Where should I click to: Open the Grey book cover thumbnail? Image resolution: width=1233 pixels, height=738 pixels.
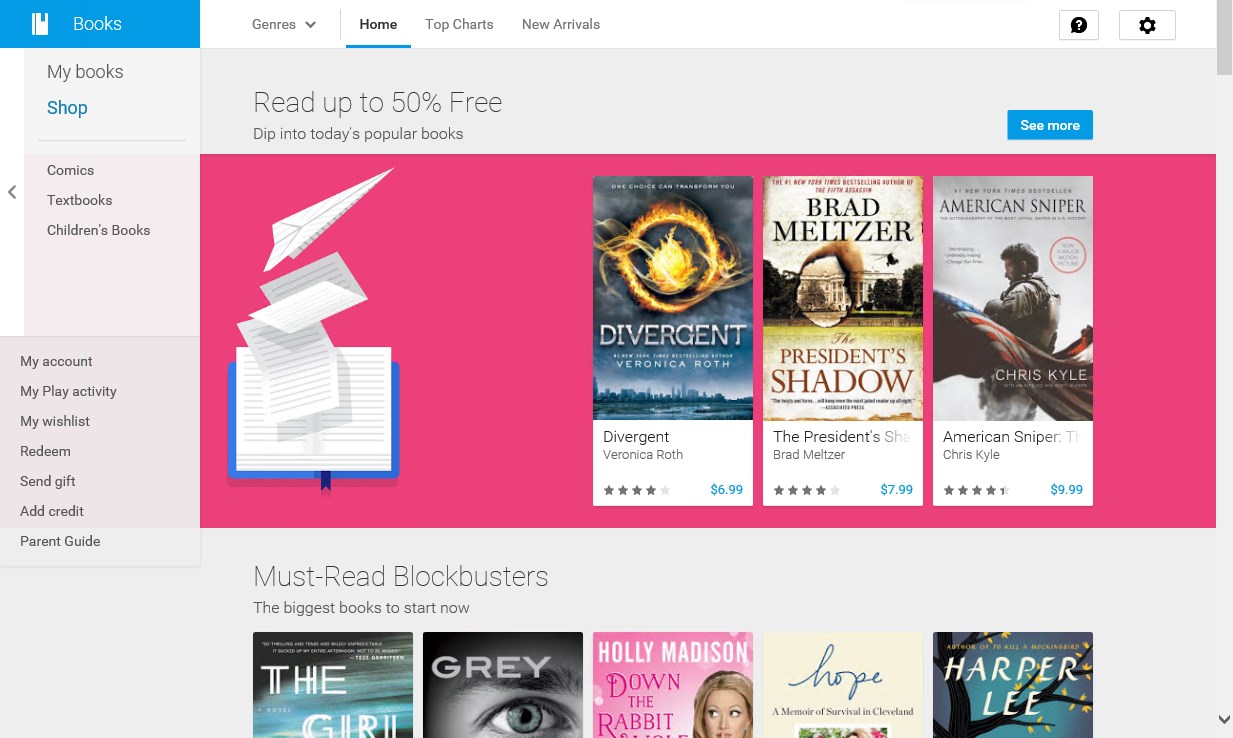pos(503,685)
